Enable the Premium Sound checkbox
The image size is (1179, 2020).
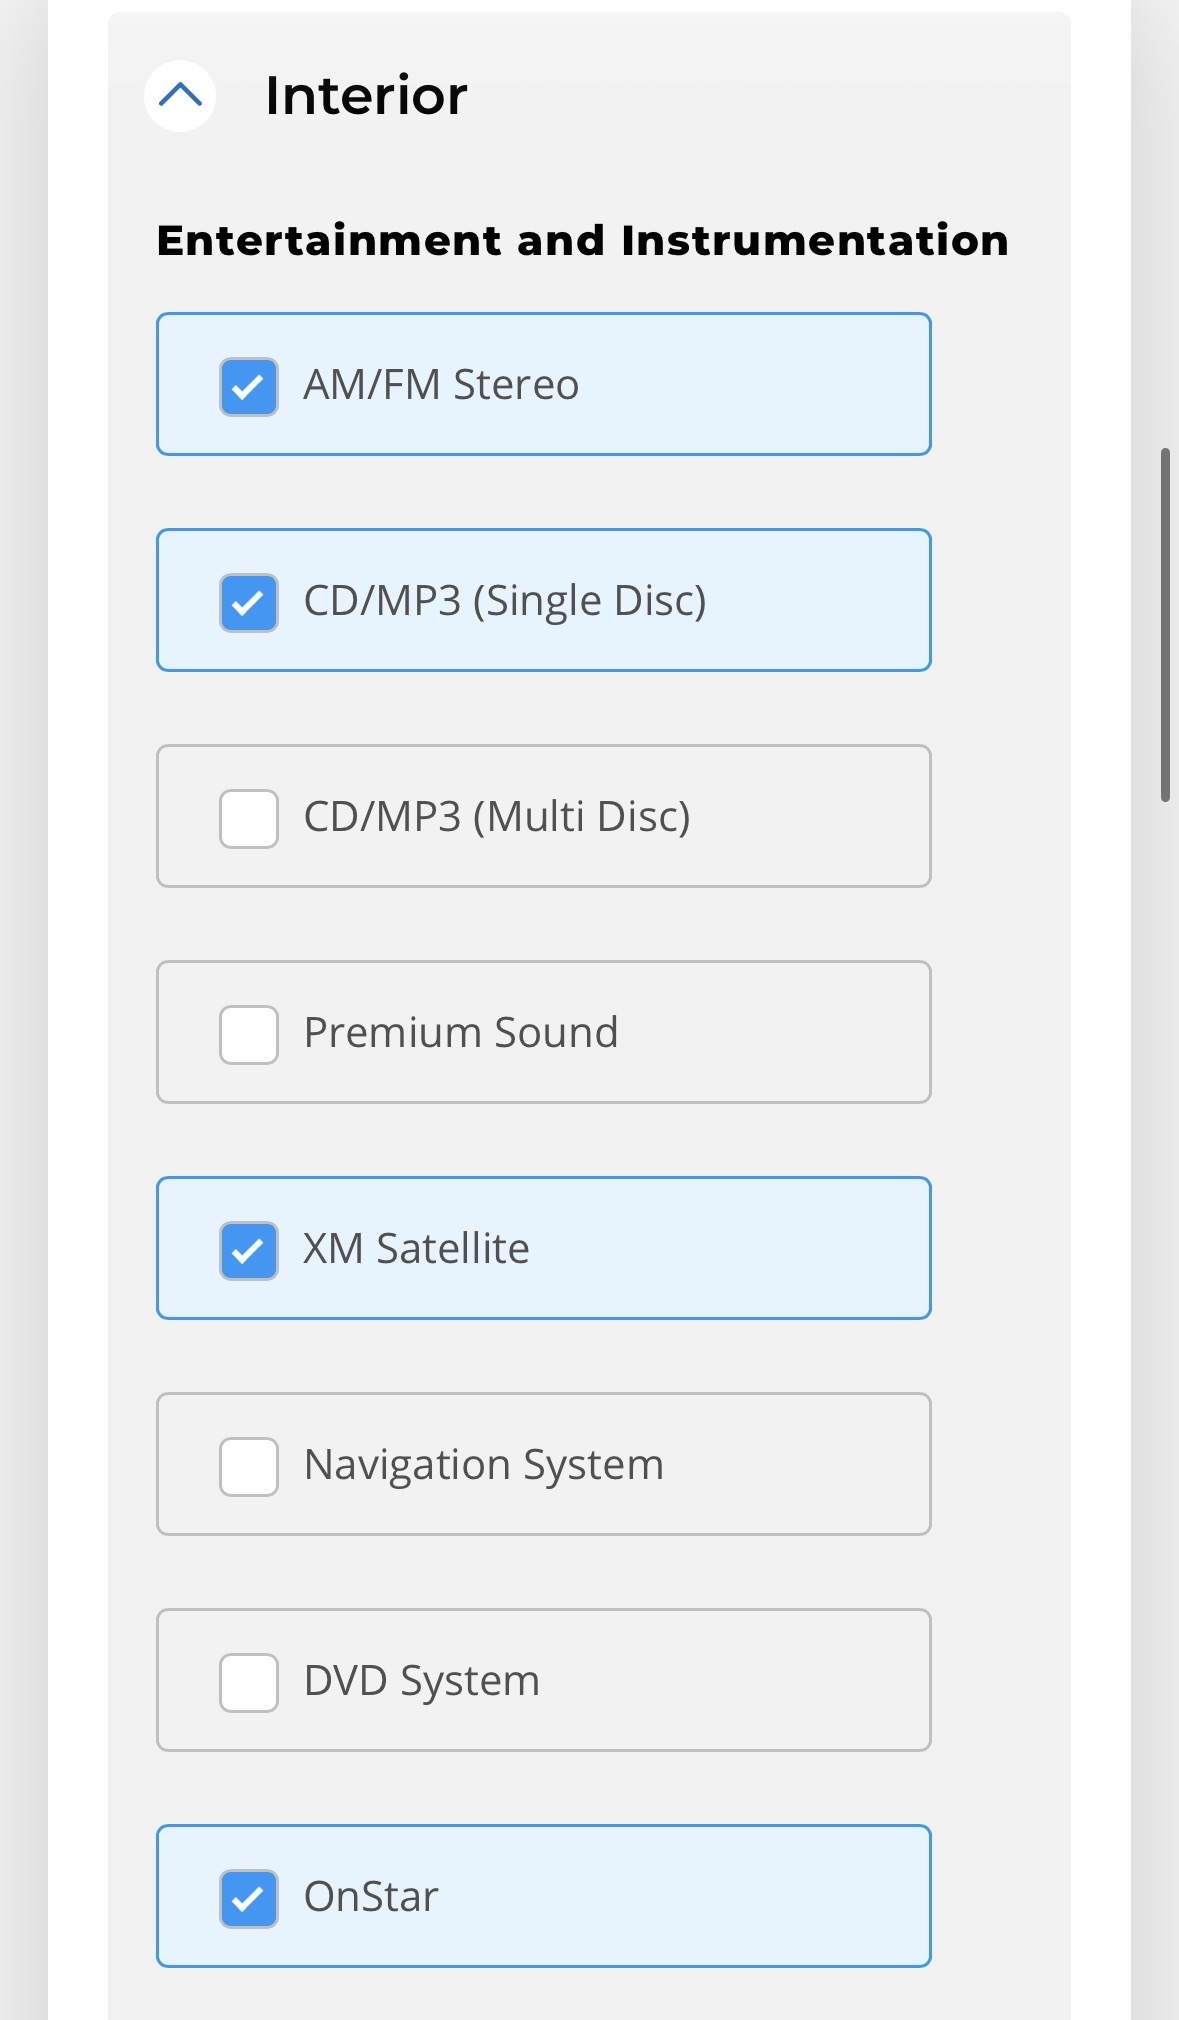(249, 1034)
